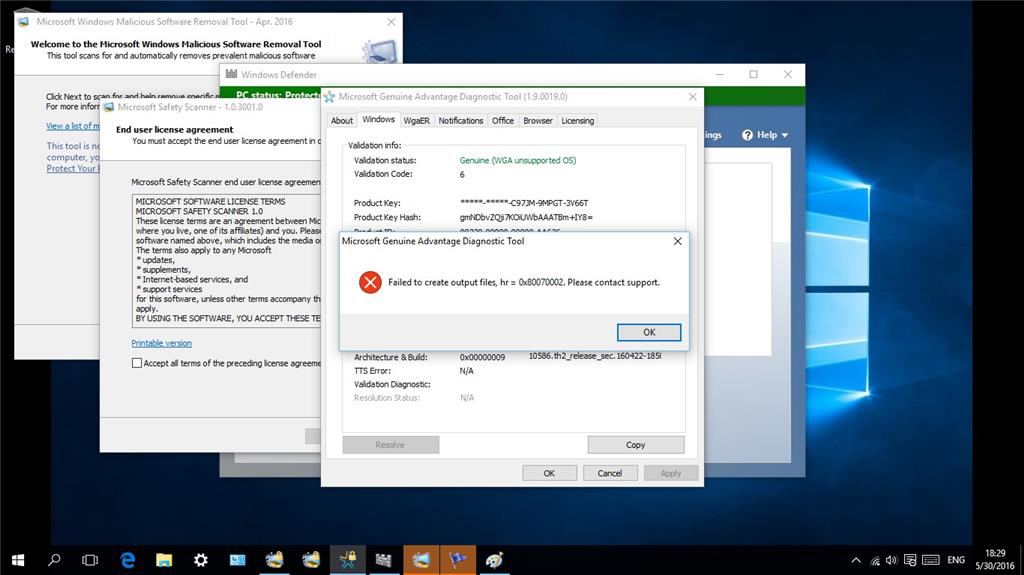Screen dimensions: 1024x575
Task: Click the Windows Defender Help question mark icon
Action: (x=747, y=135)
